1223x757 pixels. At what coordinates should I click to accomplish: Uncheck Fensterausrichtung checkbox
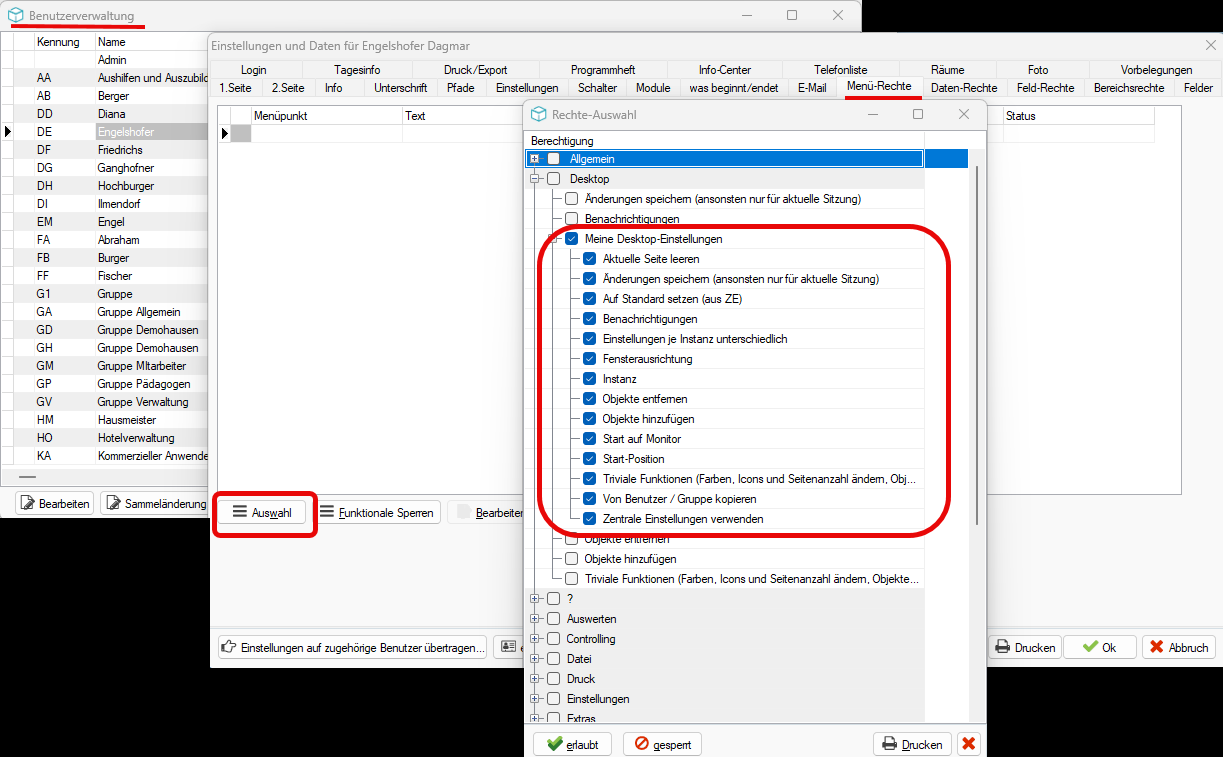tap(590, 359)
